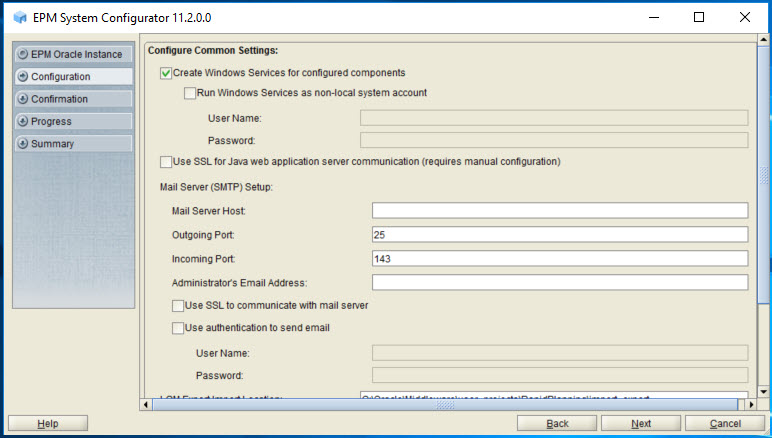Click the LCM Export Import Location field
The height and width of the screenshot is (438, 772).
(x=554, y=395)
